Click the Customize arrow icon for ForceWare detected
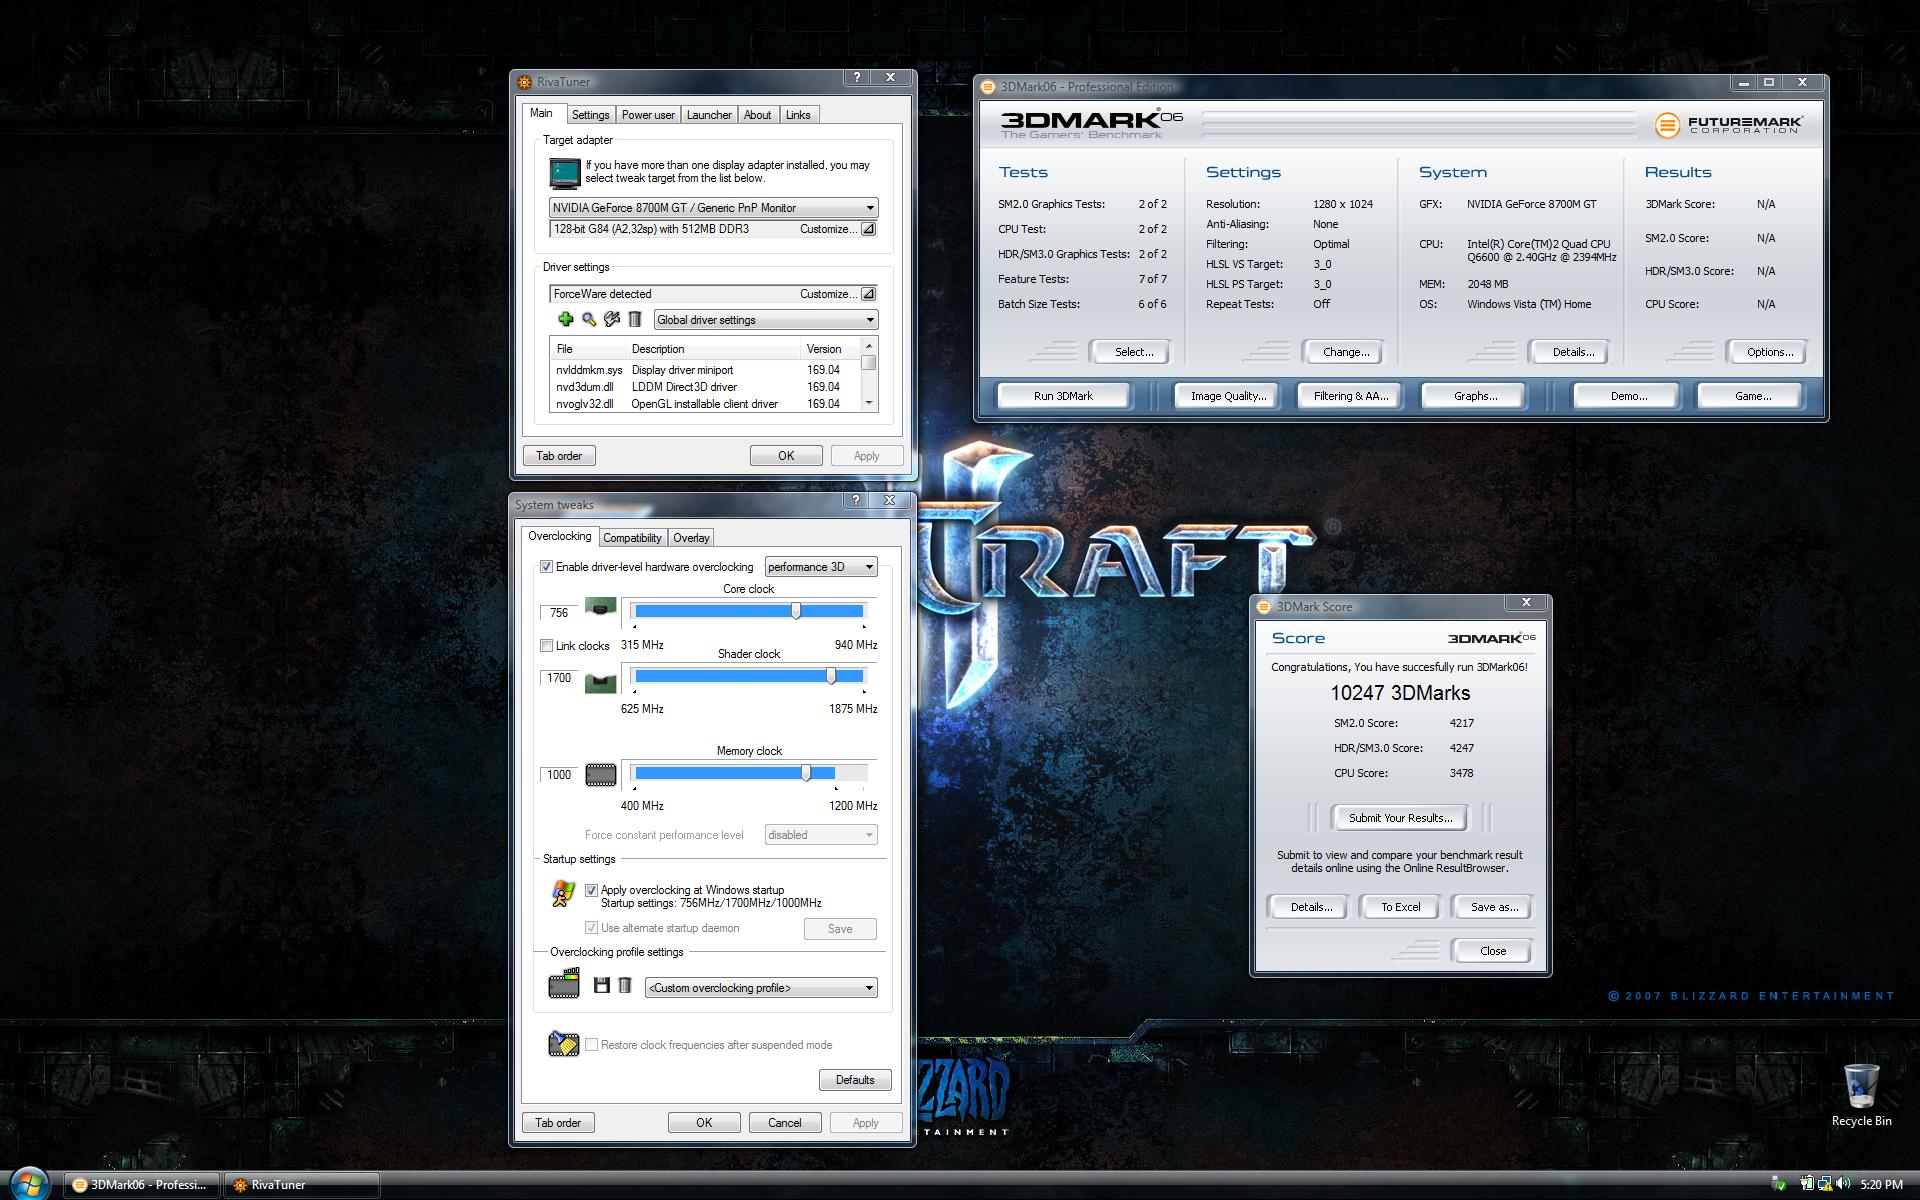The height and width of the screenshot is (1200, 1920). tap(868, 294)
